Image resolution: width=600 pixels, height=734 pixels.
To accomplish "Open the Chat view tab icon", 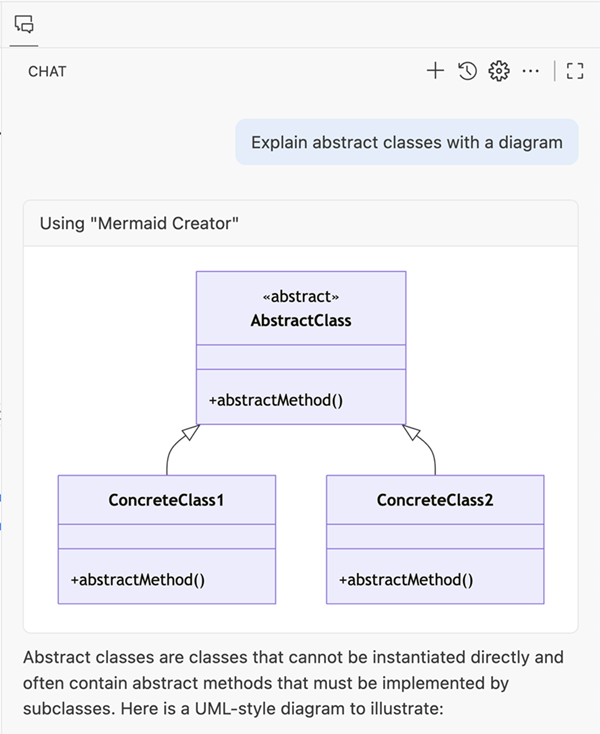I will click(x=24, y=24).
